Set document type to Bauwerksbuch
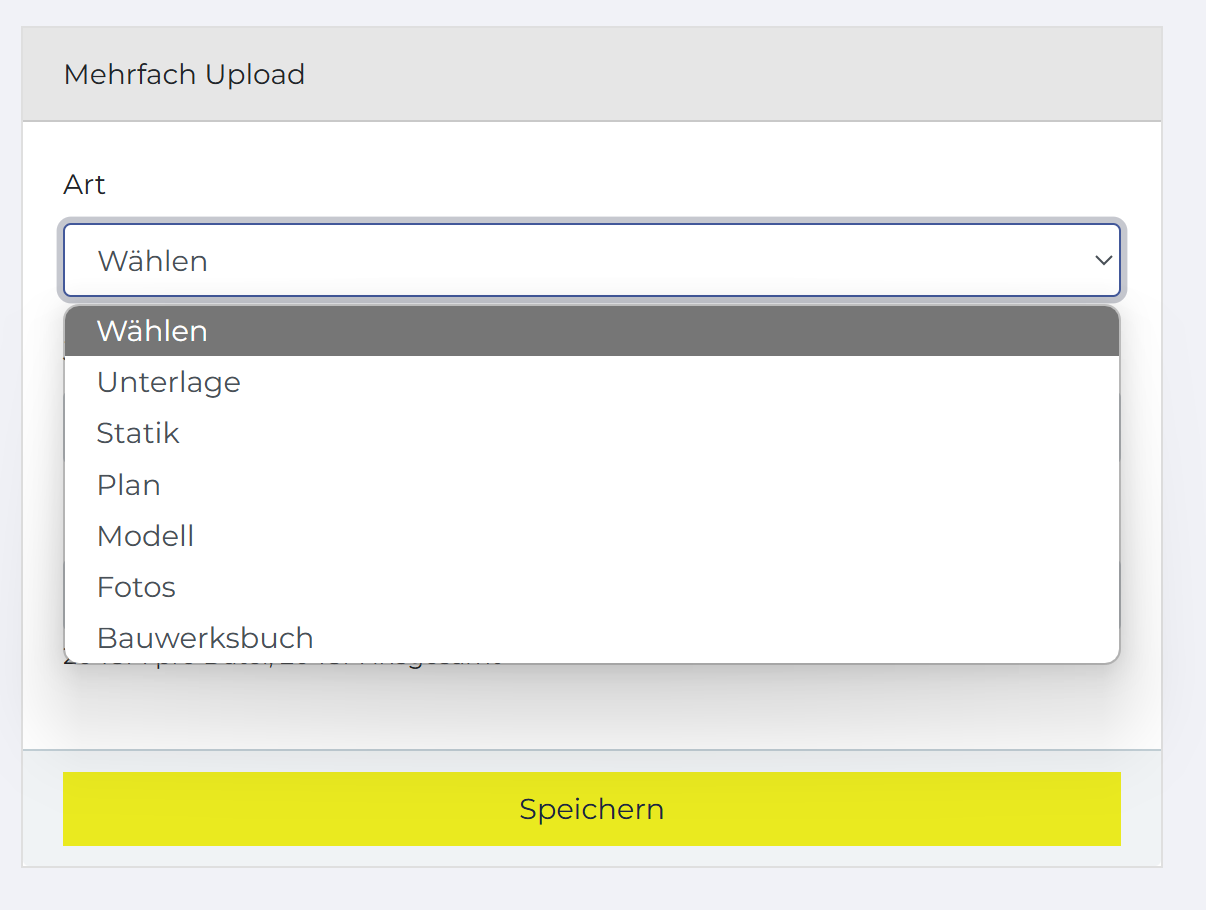The width and height of the screenshot is (1206, 910). pos(592,638)
